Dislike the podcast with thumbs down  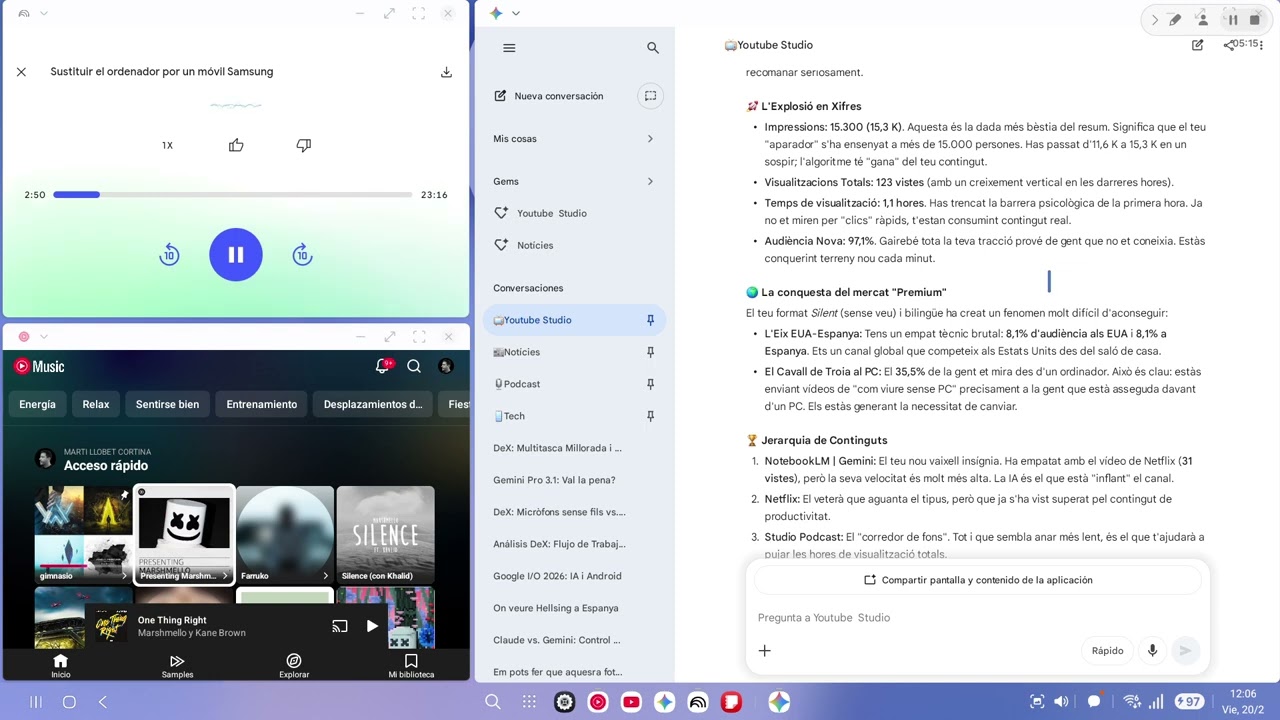[304, 145]
